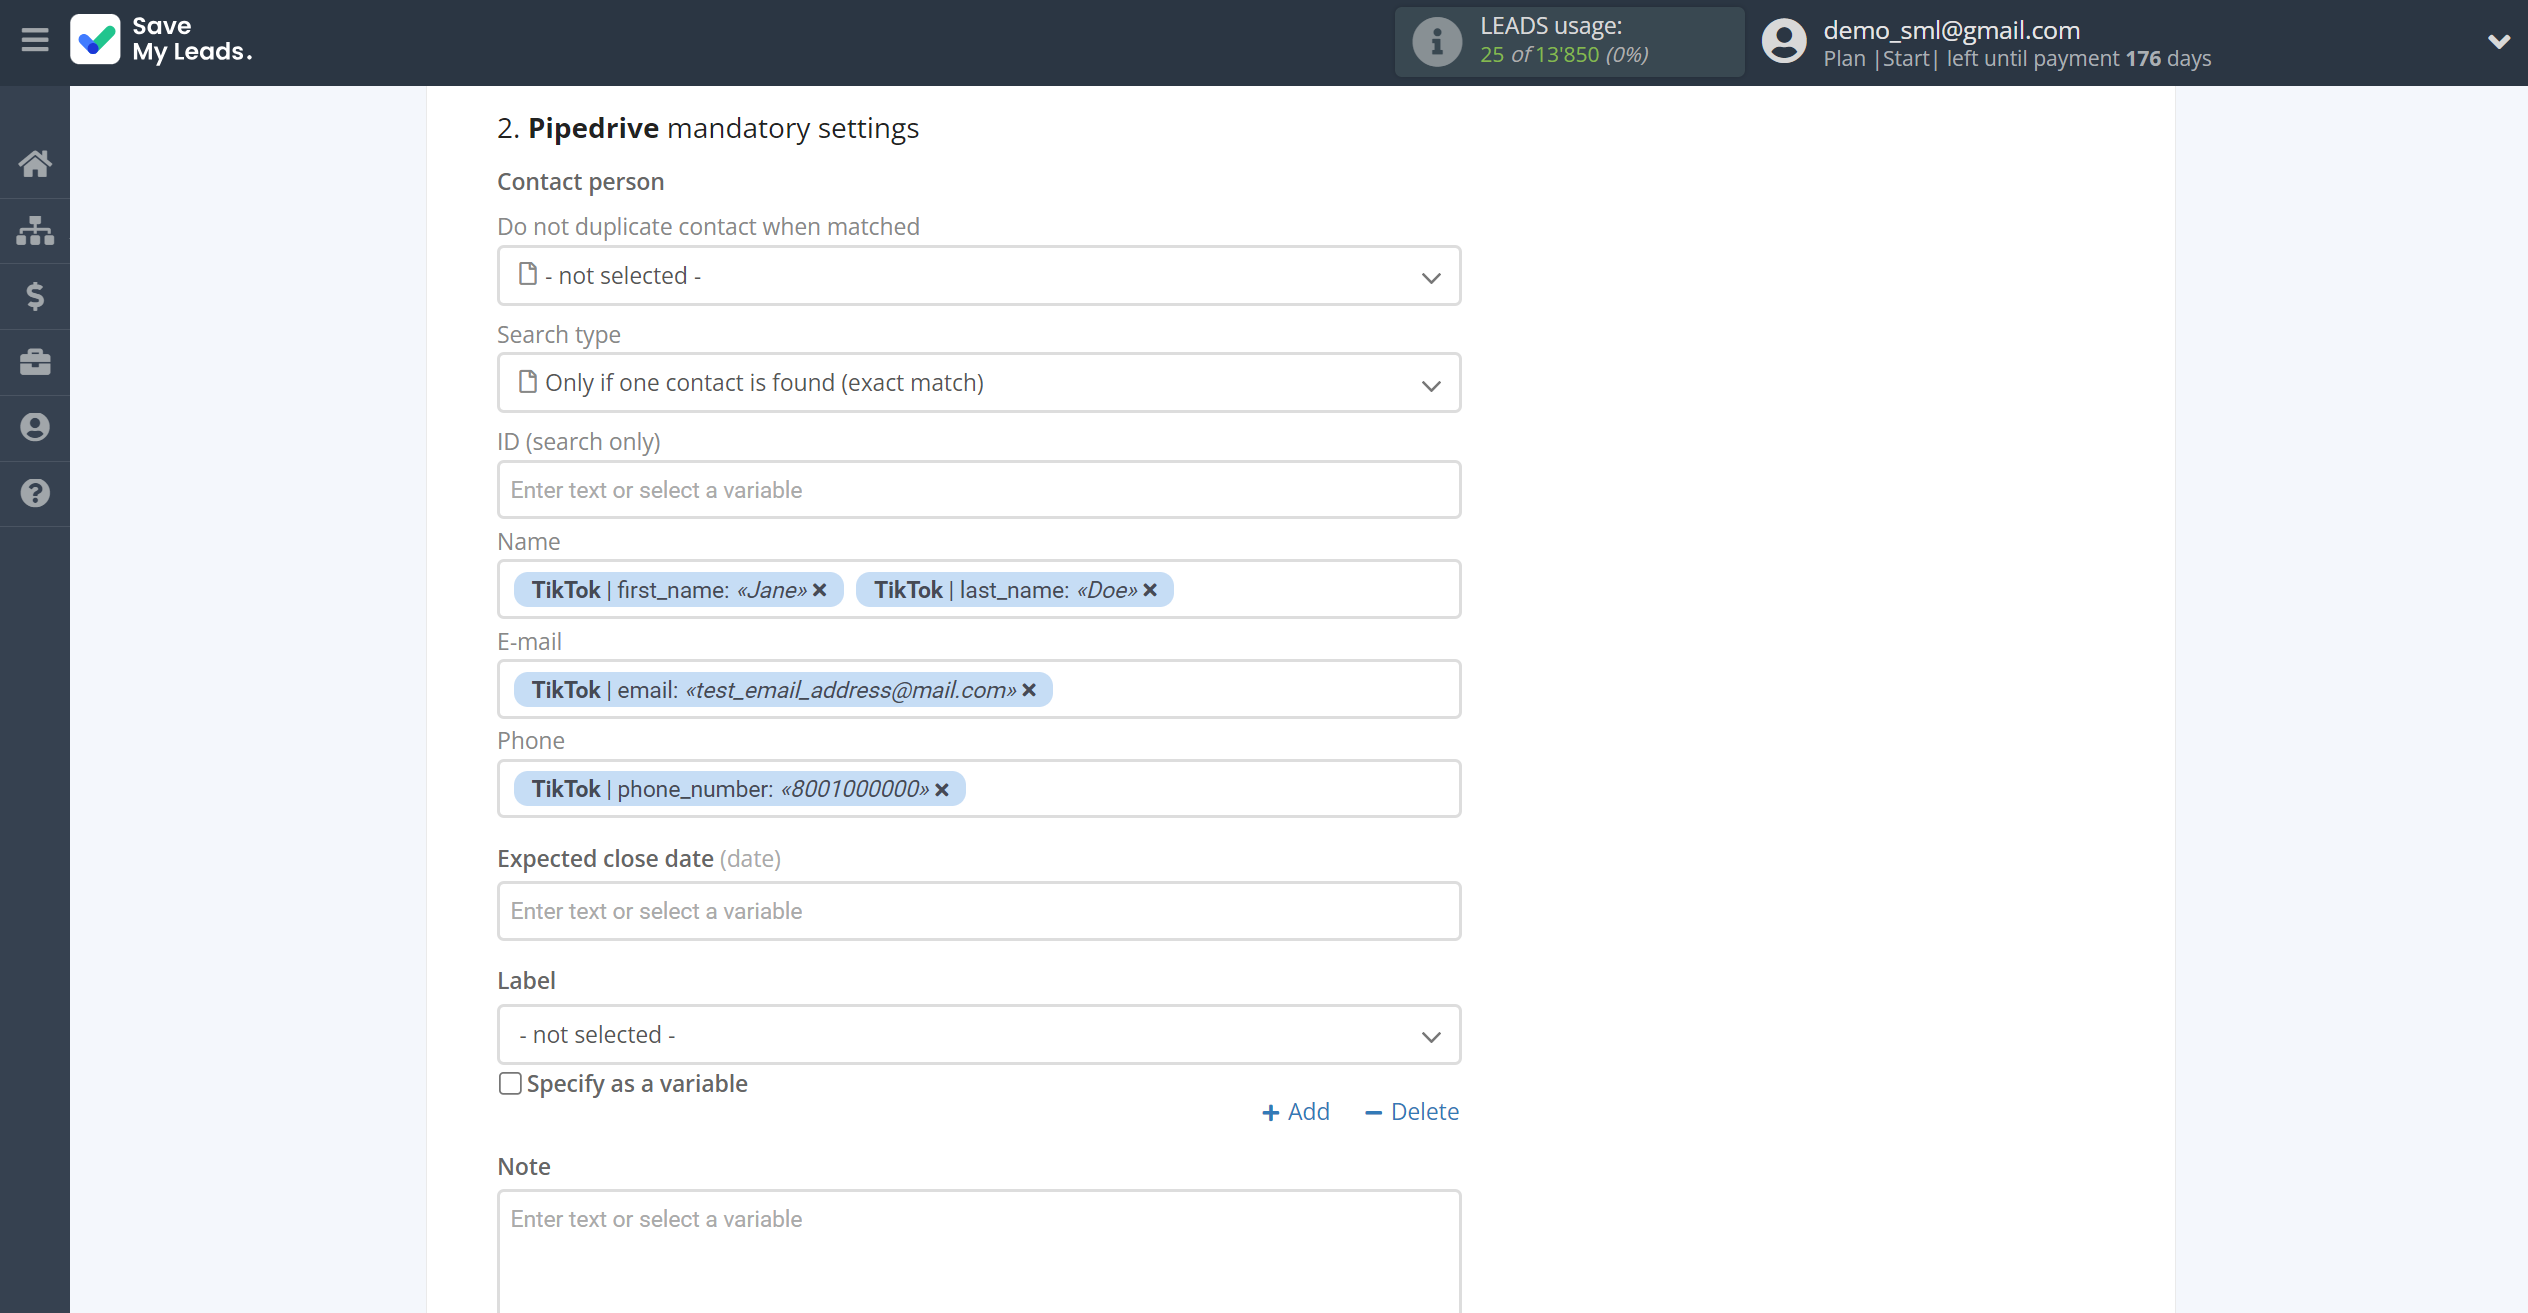The height and width of the screenshot is (1313, 2528).
Task: Open the hamburger menu
Action: pos(35,40)
